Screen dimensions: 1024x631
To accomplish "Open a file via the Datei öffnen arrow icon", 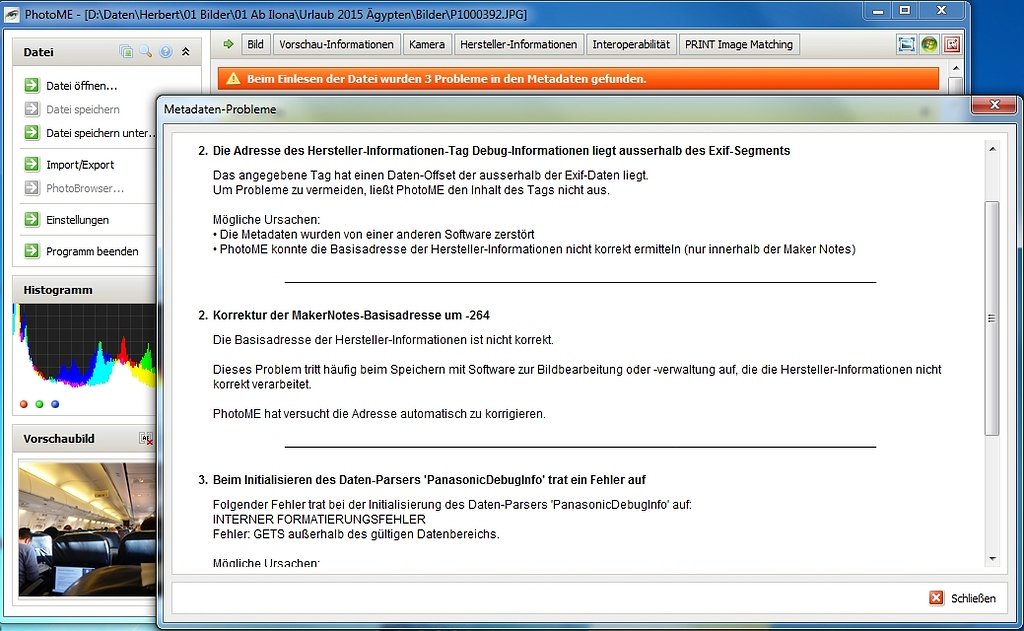I will 31,85.
